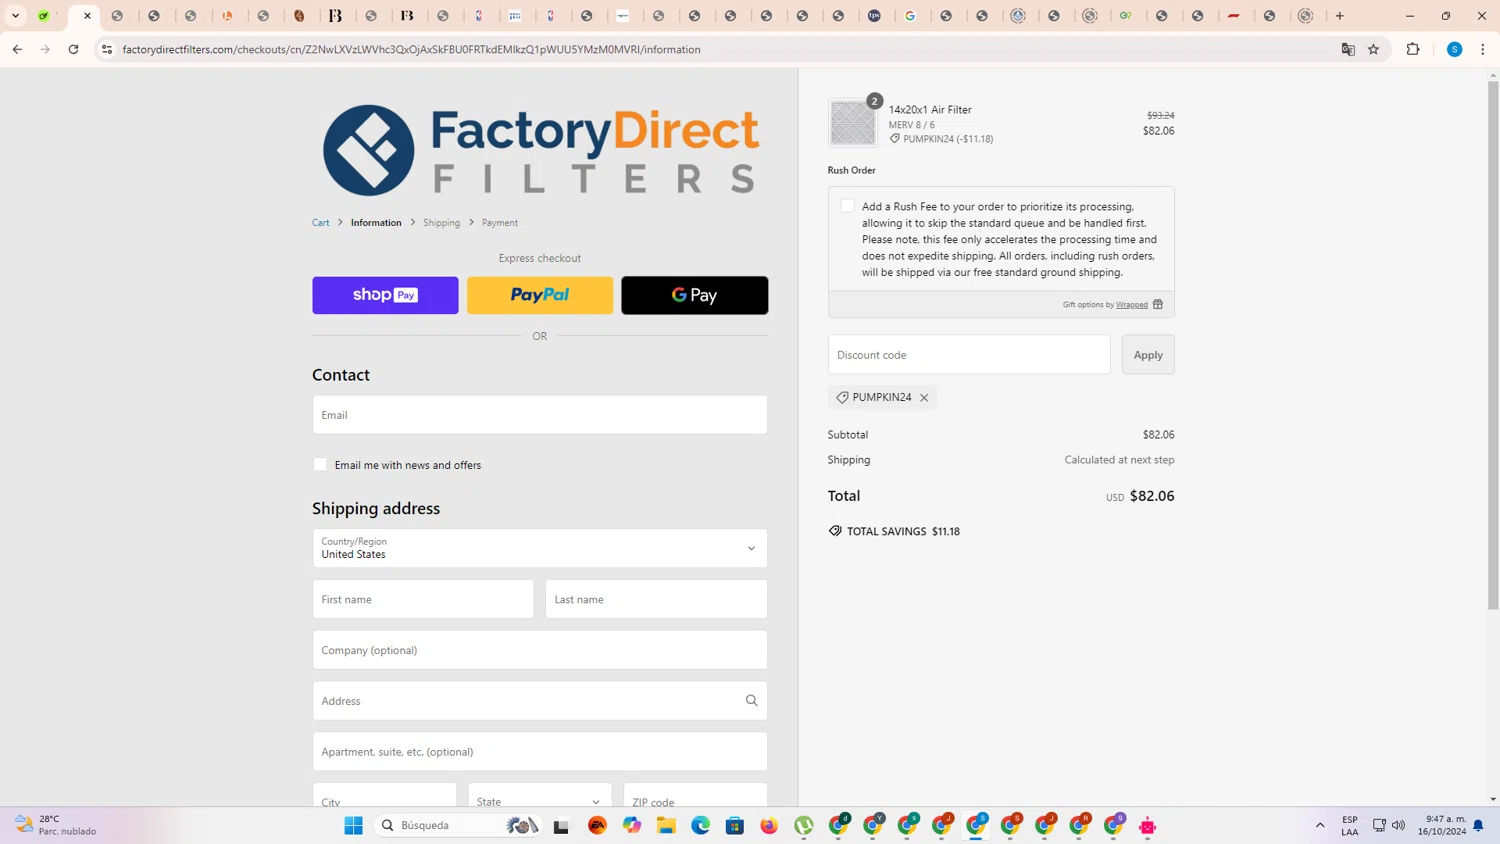Focus the First name field
Viewport: 1500px width, 844px height.
[x=423, y=599]
